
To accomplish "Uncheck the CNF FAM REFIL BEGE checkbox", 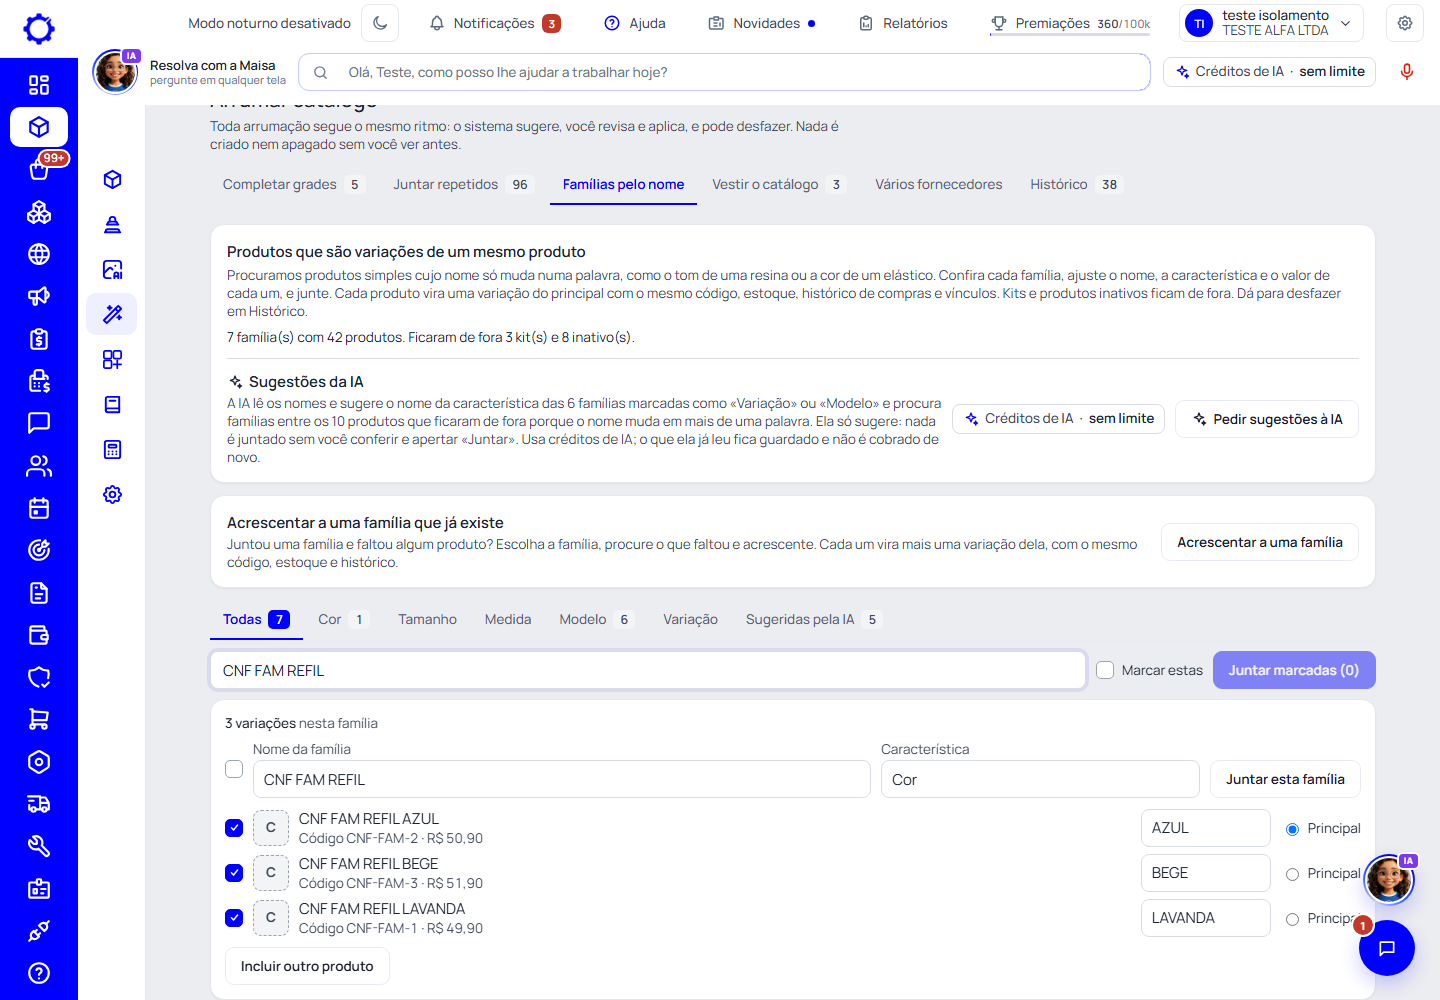I will (234, 873).
